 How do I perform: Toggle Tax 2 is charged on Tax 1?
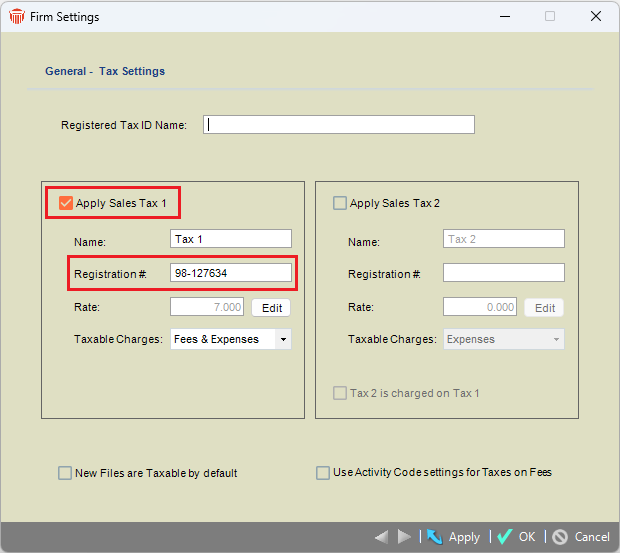click(340, 393)
